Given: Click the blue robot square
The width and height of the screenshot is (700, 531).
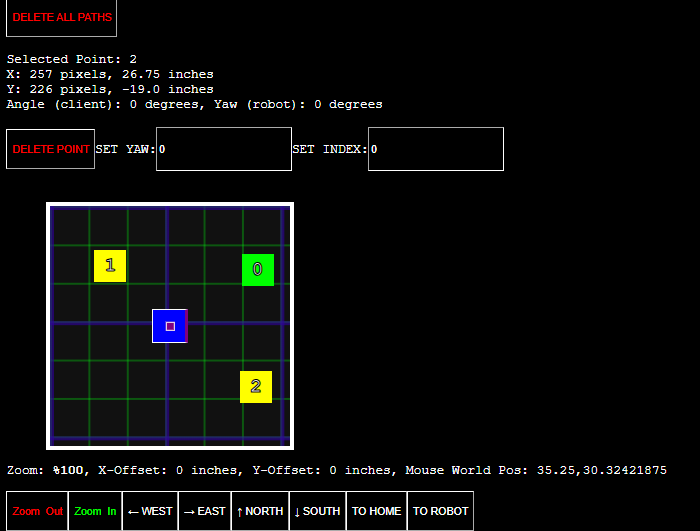Looking at the screenshot, I should (x=170, y=326).
